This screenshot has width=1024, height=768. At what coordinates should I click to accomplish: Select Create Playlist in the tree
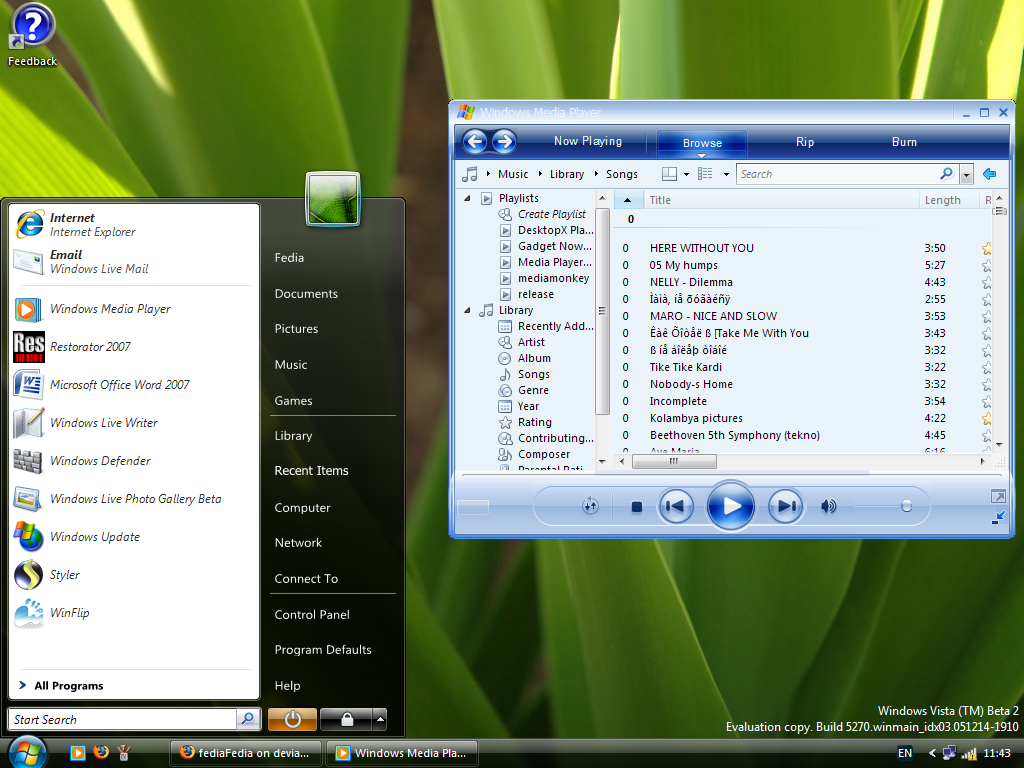coord(551,214)
